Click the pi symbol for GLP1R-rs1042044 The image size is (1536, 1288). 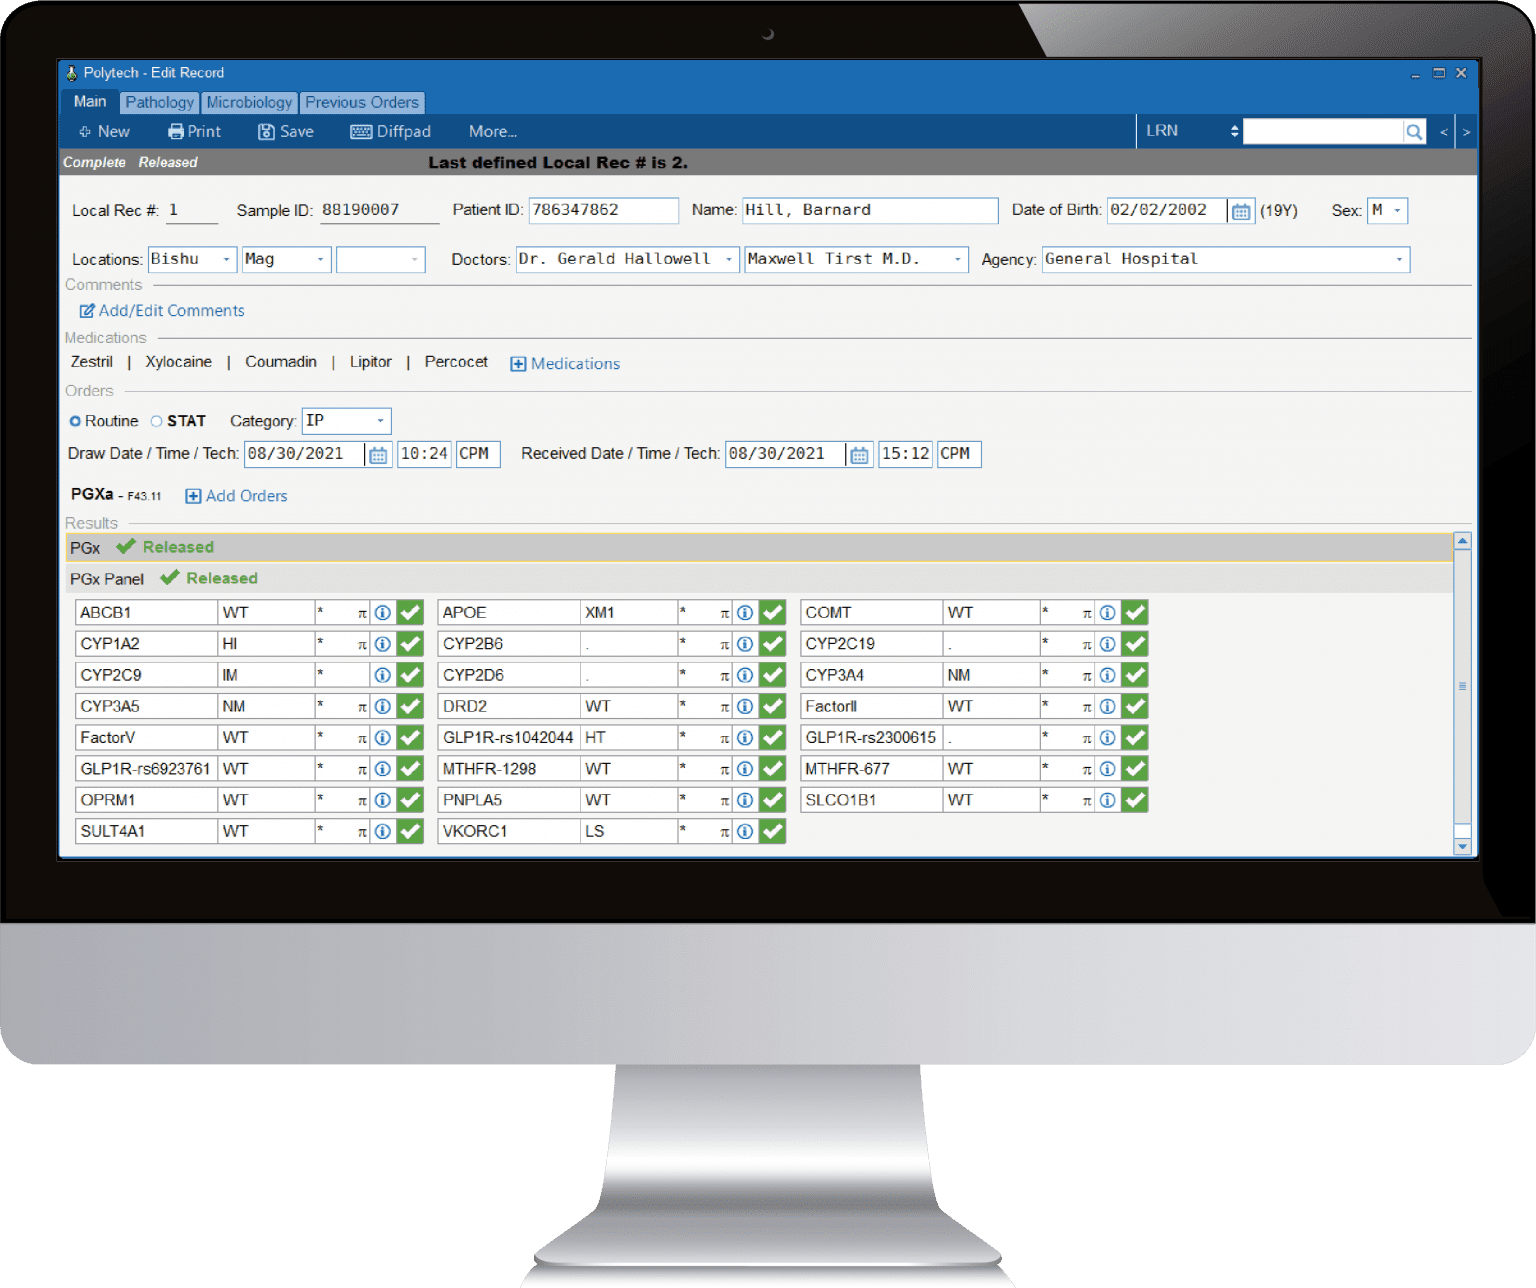pyautogui.click(x=725, y=740)
